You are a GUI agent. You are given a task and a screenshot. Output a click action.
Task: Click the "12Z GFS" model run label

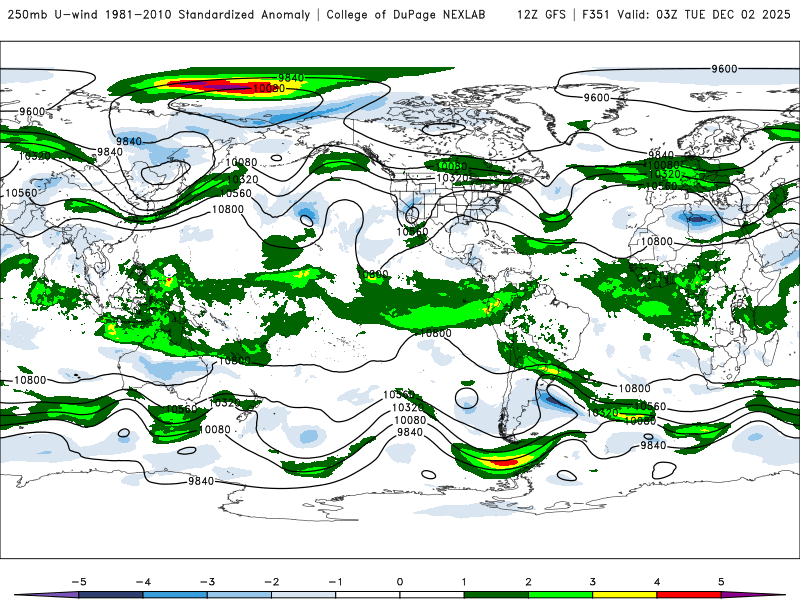(x=541, y=14)
